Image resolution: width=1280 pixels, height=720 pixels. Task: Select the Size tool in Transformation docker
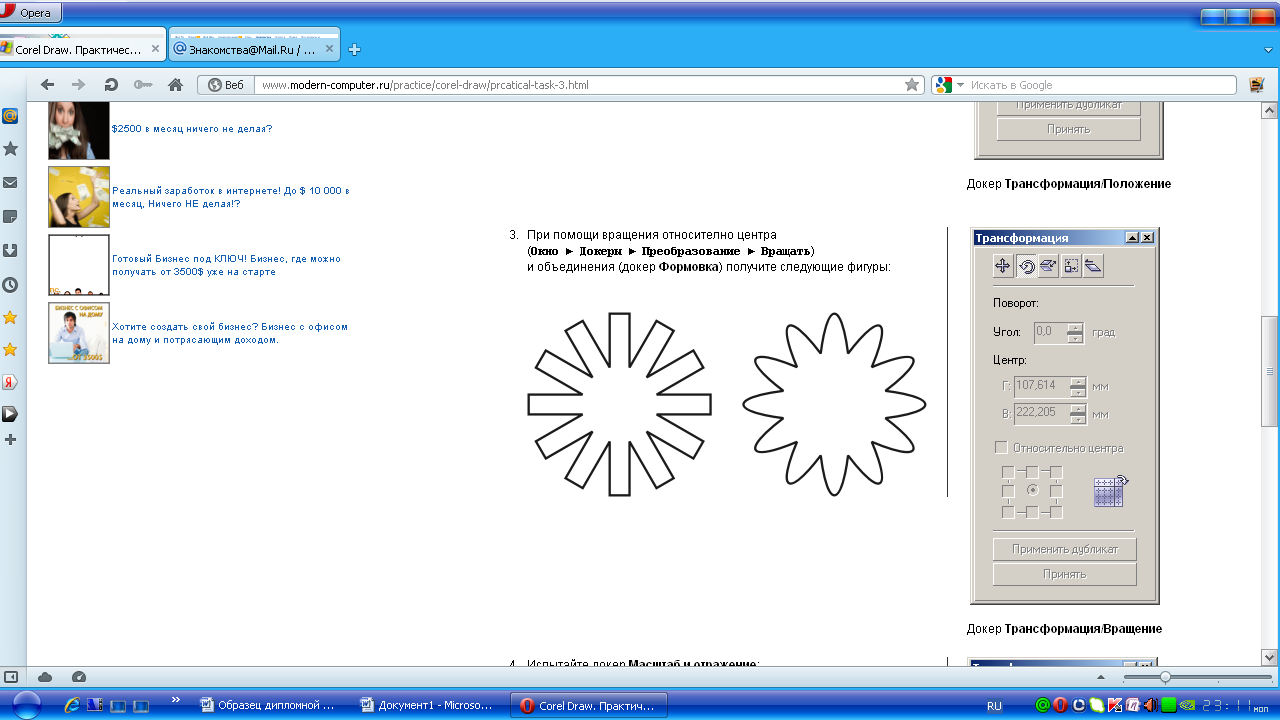pos(1071,266)
